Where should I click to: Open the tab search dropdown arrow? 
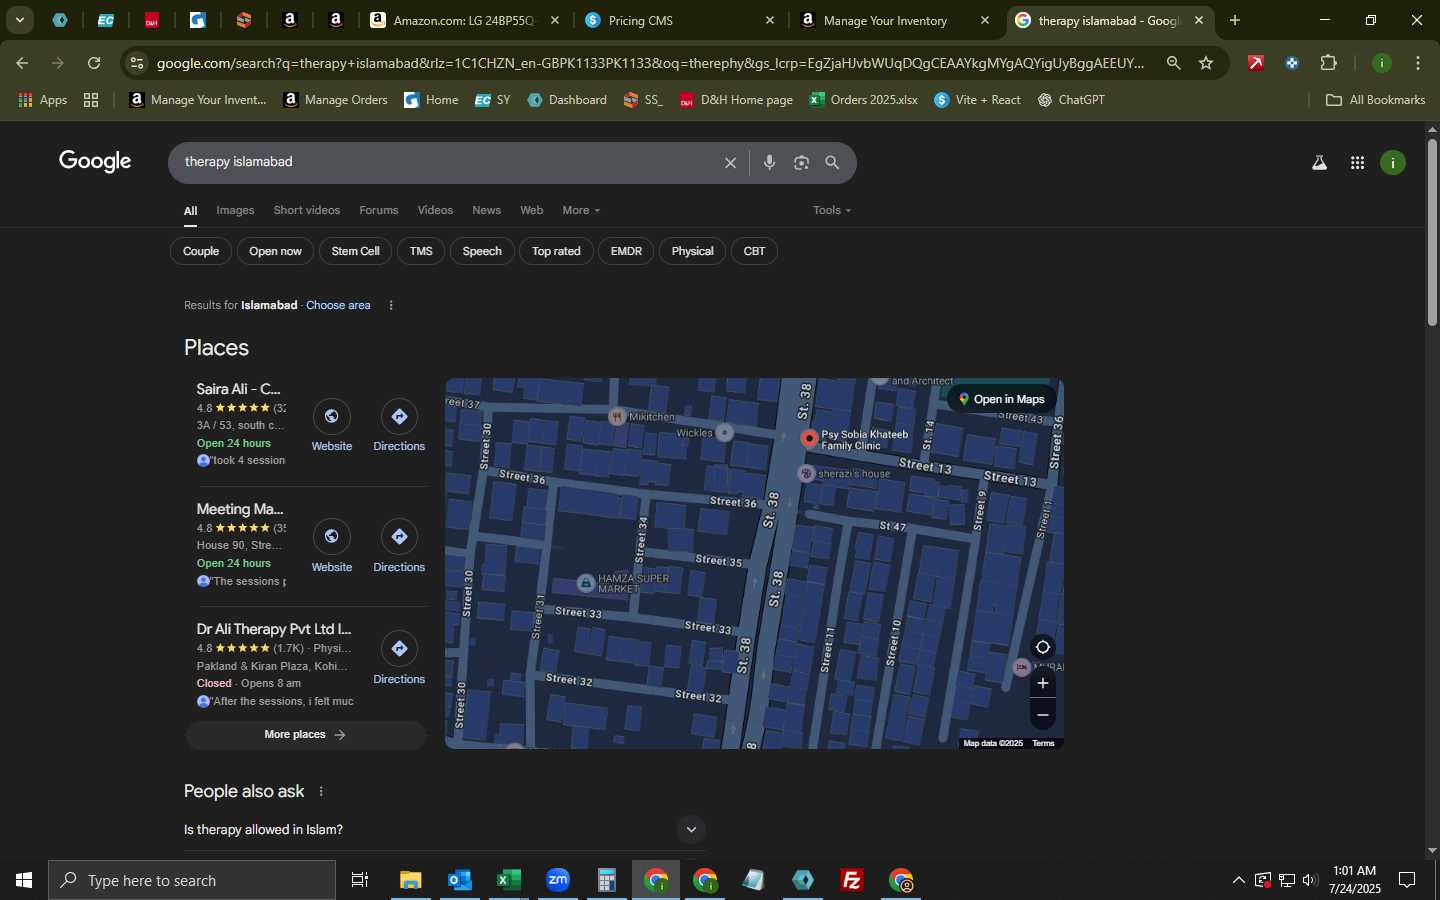pos(19,20)
